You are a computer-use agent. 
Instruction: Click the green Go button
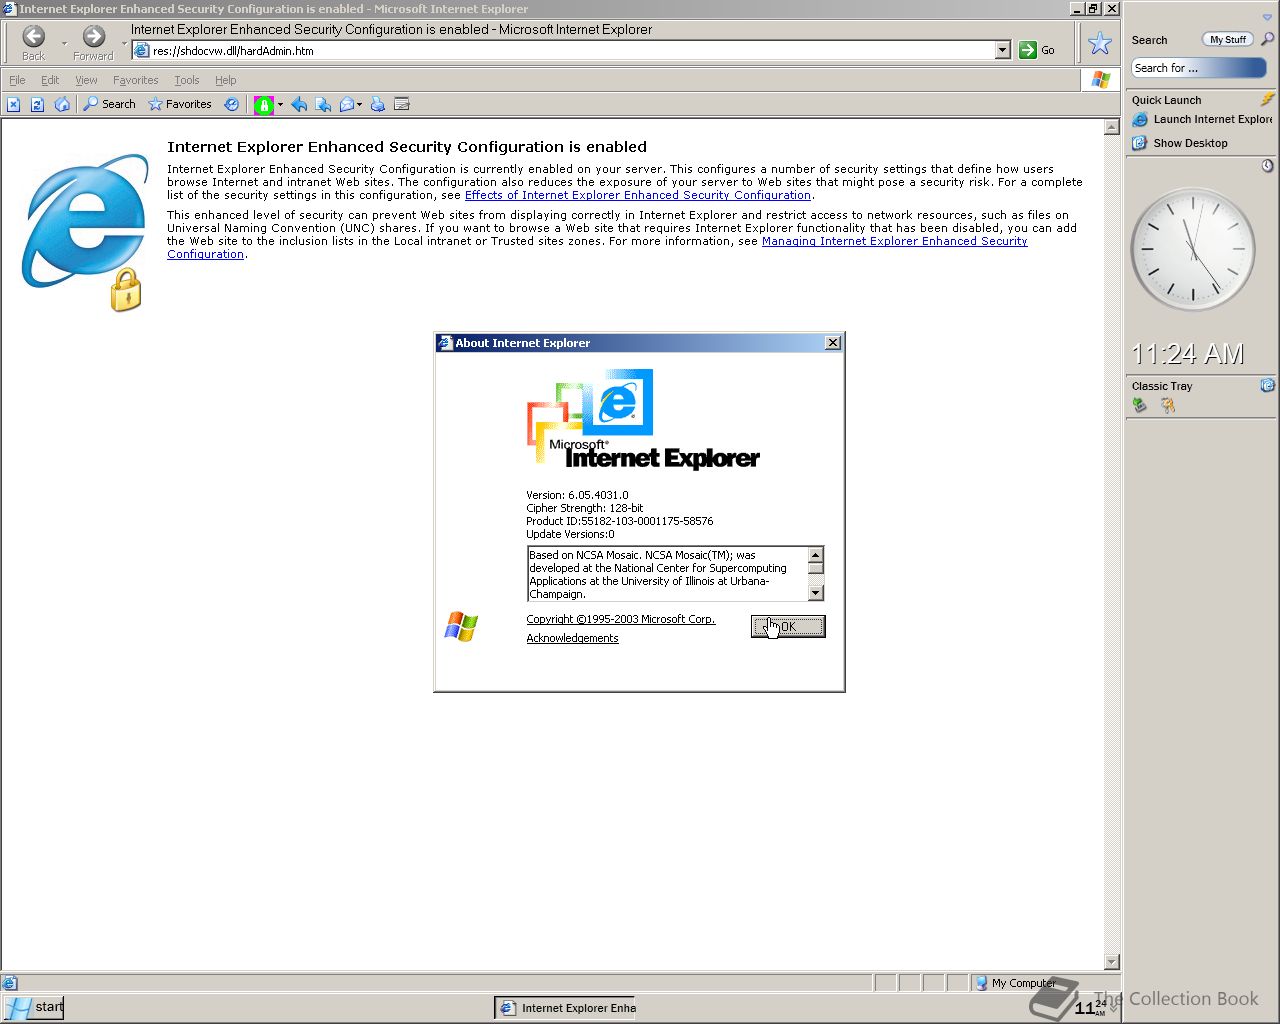pos(1037,50)
